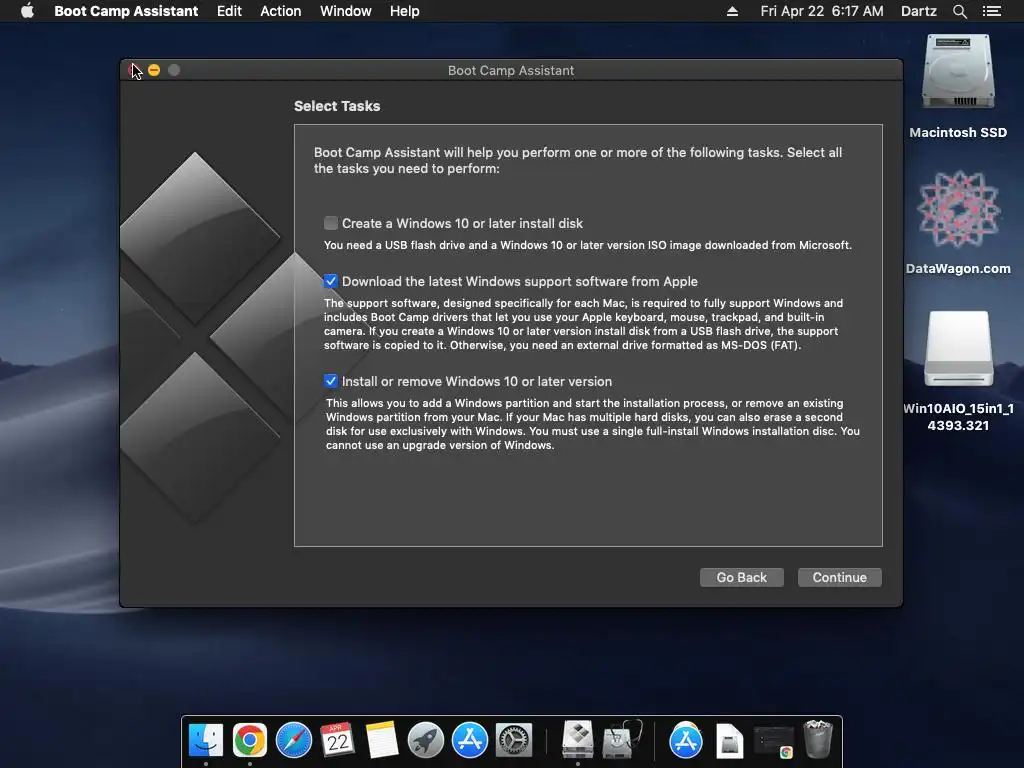This screenshot has height=768, width=1024.
Task: Click the eject icon in menu bar
Action: pyautogui.click(x=732, y=11)
